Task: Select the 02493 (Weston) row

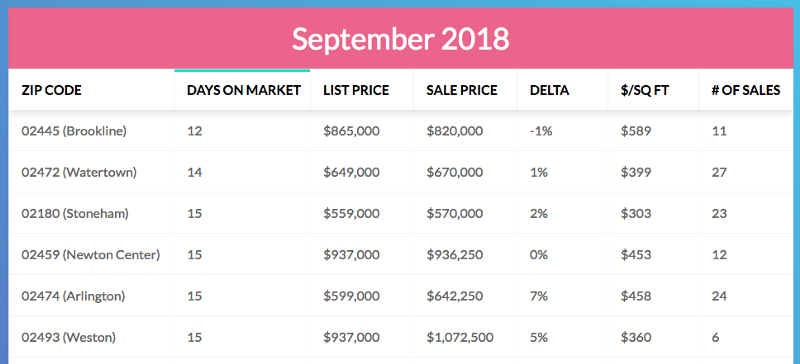Action: [401, 337]
